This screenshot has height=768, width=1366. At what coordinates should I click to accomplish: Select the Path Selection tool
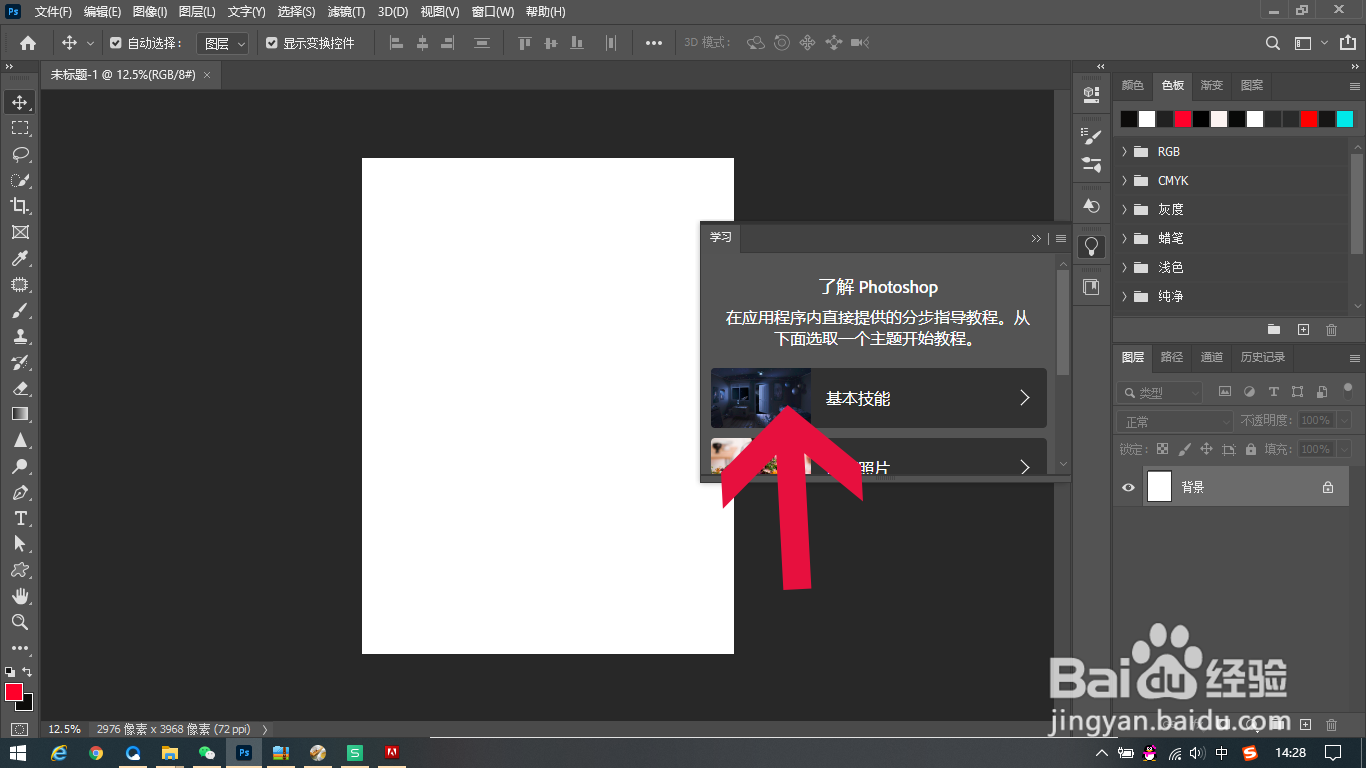click(19, 544)
